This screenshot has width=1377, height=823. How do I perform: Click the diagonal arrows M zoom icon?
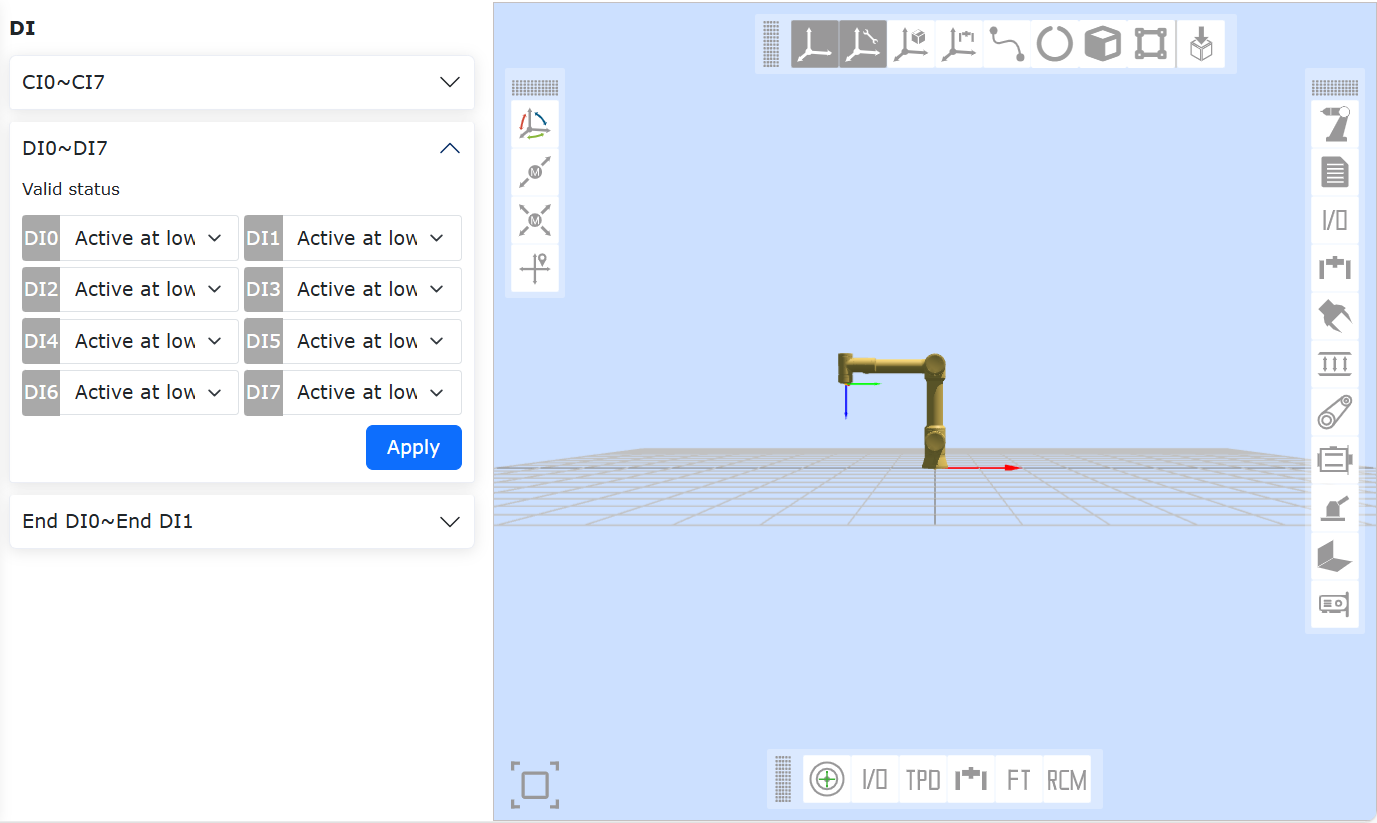[535, 172]
